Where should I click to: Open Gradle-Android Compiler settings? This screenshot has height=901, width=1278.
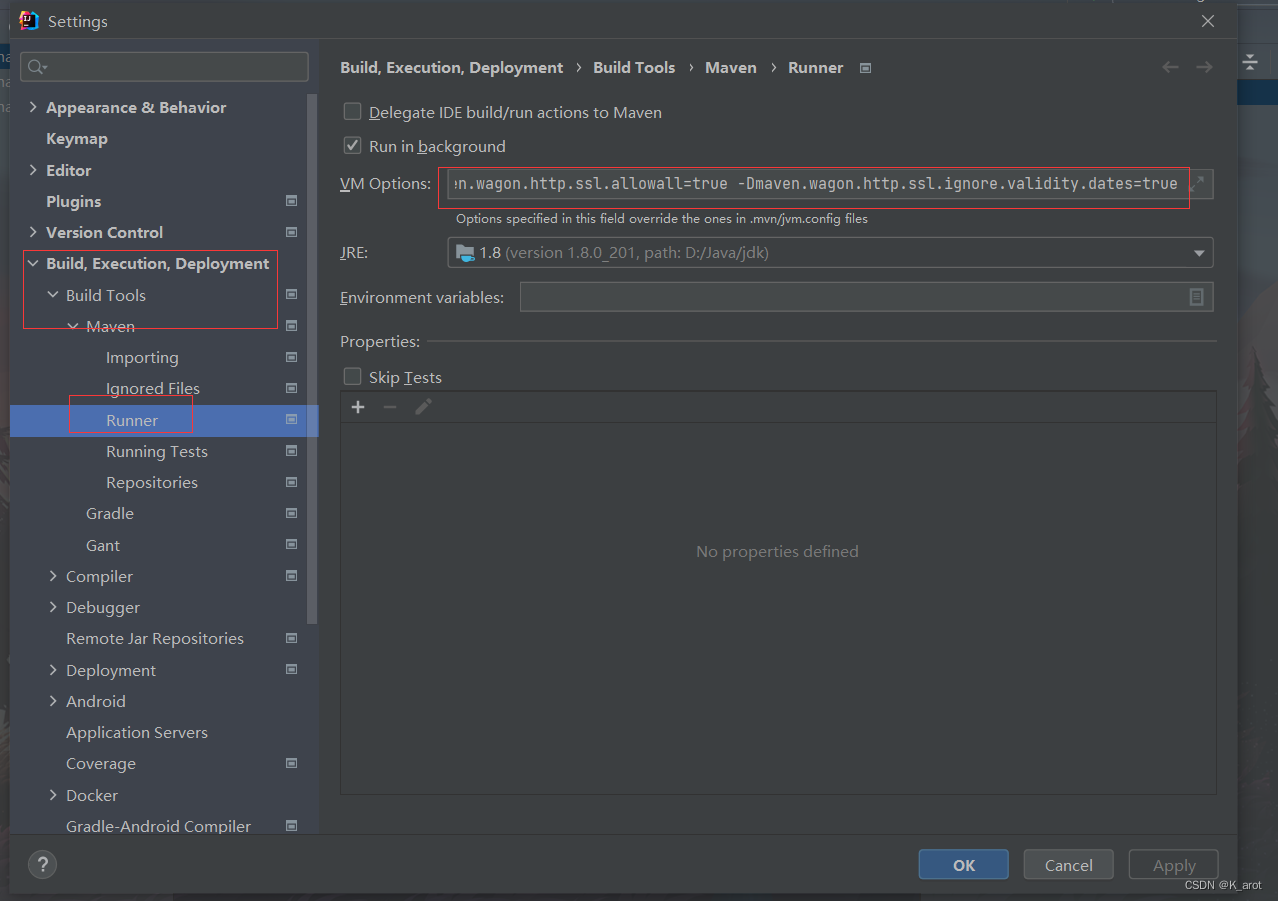[x=158, y=826]
